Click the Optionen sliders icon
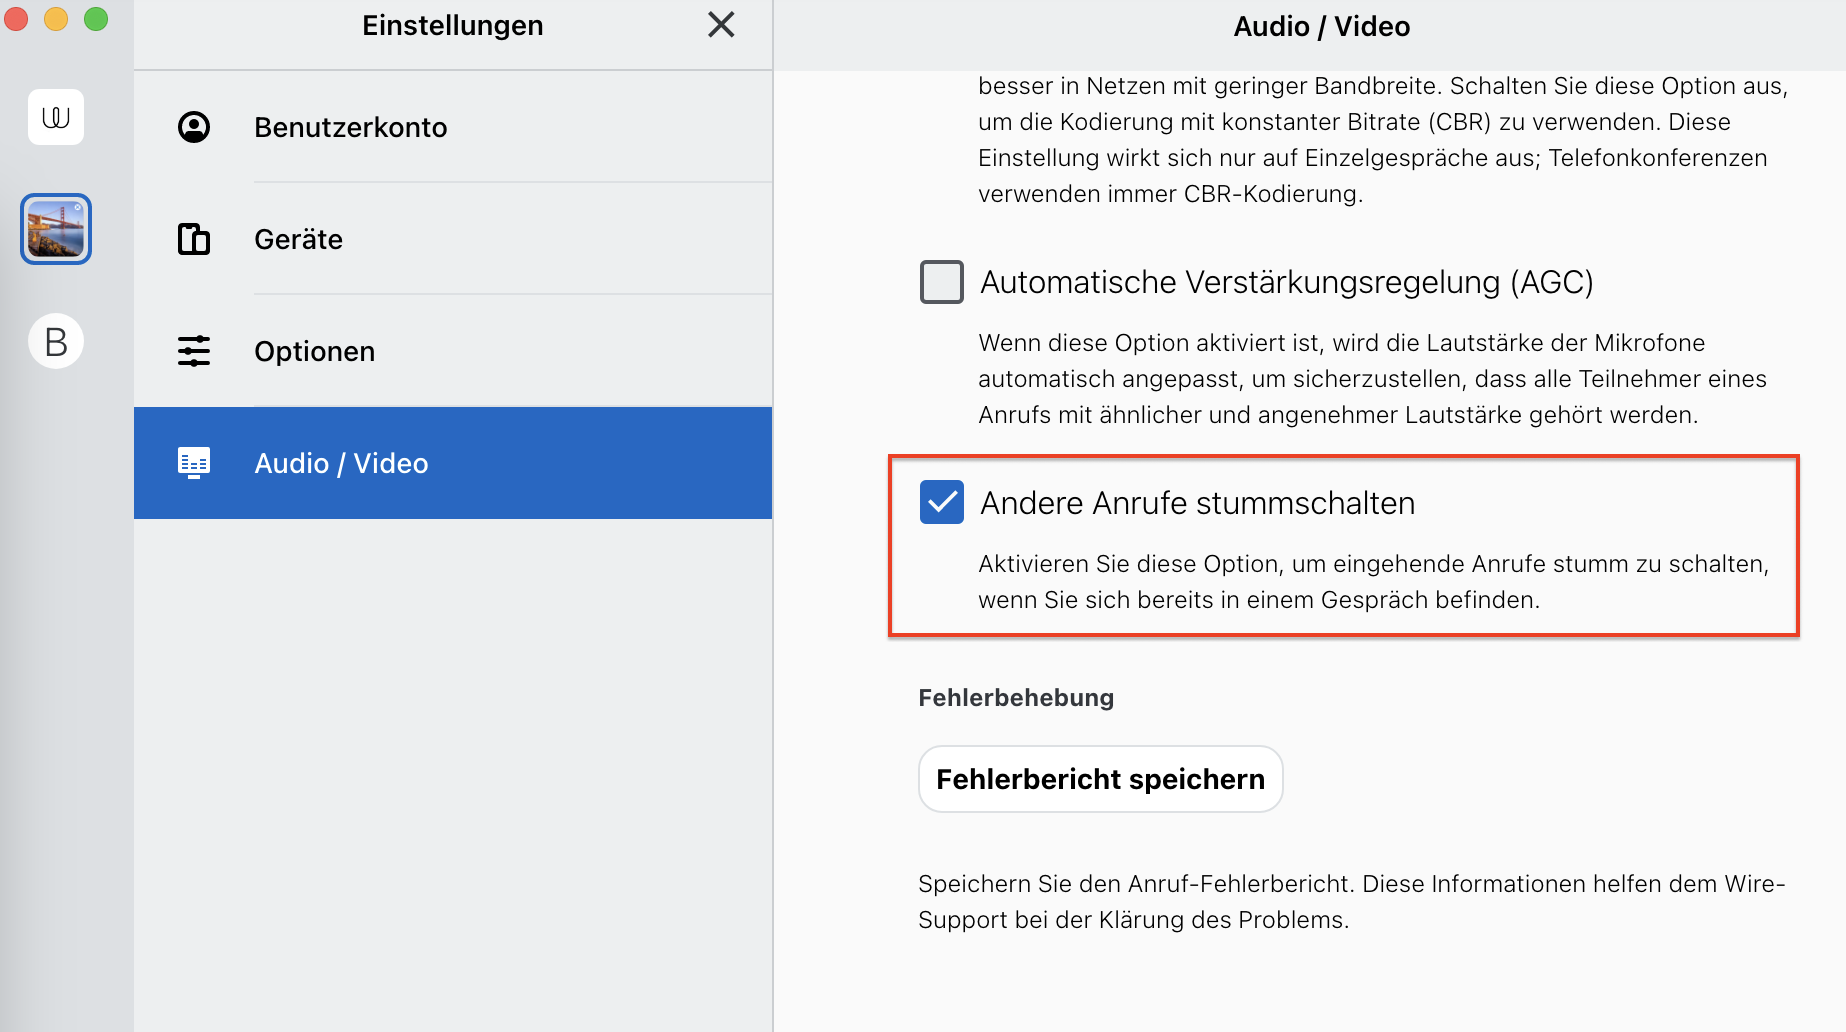This screenshot has width=1846, height=1032. [x=194, y=351]
